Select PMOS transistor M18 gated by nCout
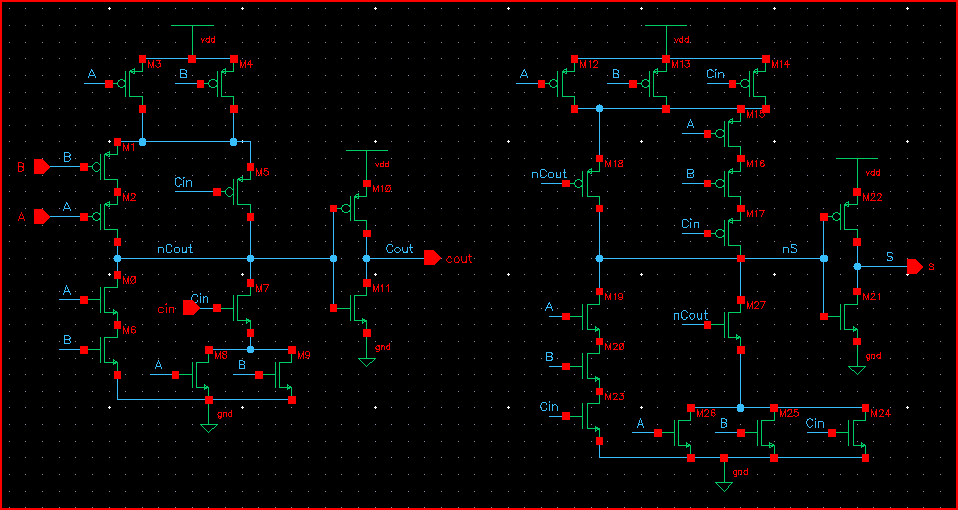Image resolution: width=958 pixels, height=510 pixels. click(x=593, y=183)
